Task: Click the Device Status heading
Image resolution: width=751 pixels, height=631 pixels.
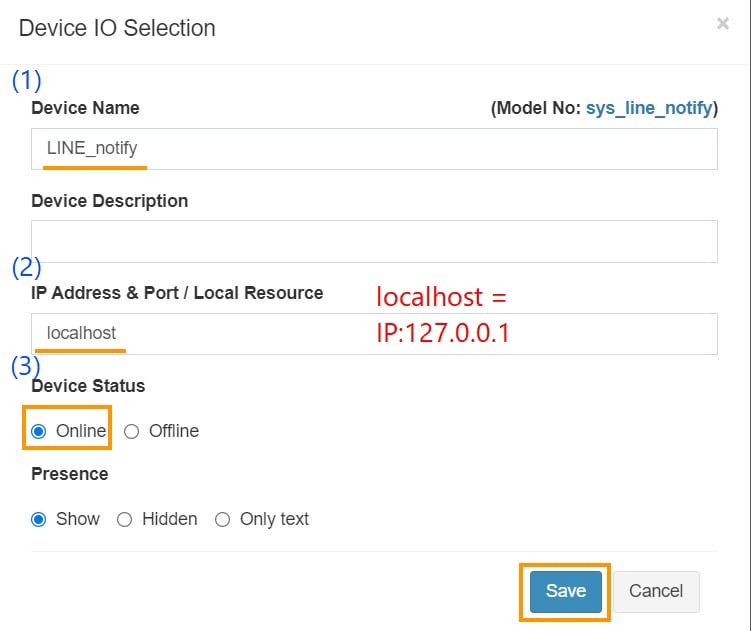Action: [x=88, y=386]
